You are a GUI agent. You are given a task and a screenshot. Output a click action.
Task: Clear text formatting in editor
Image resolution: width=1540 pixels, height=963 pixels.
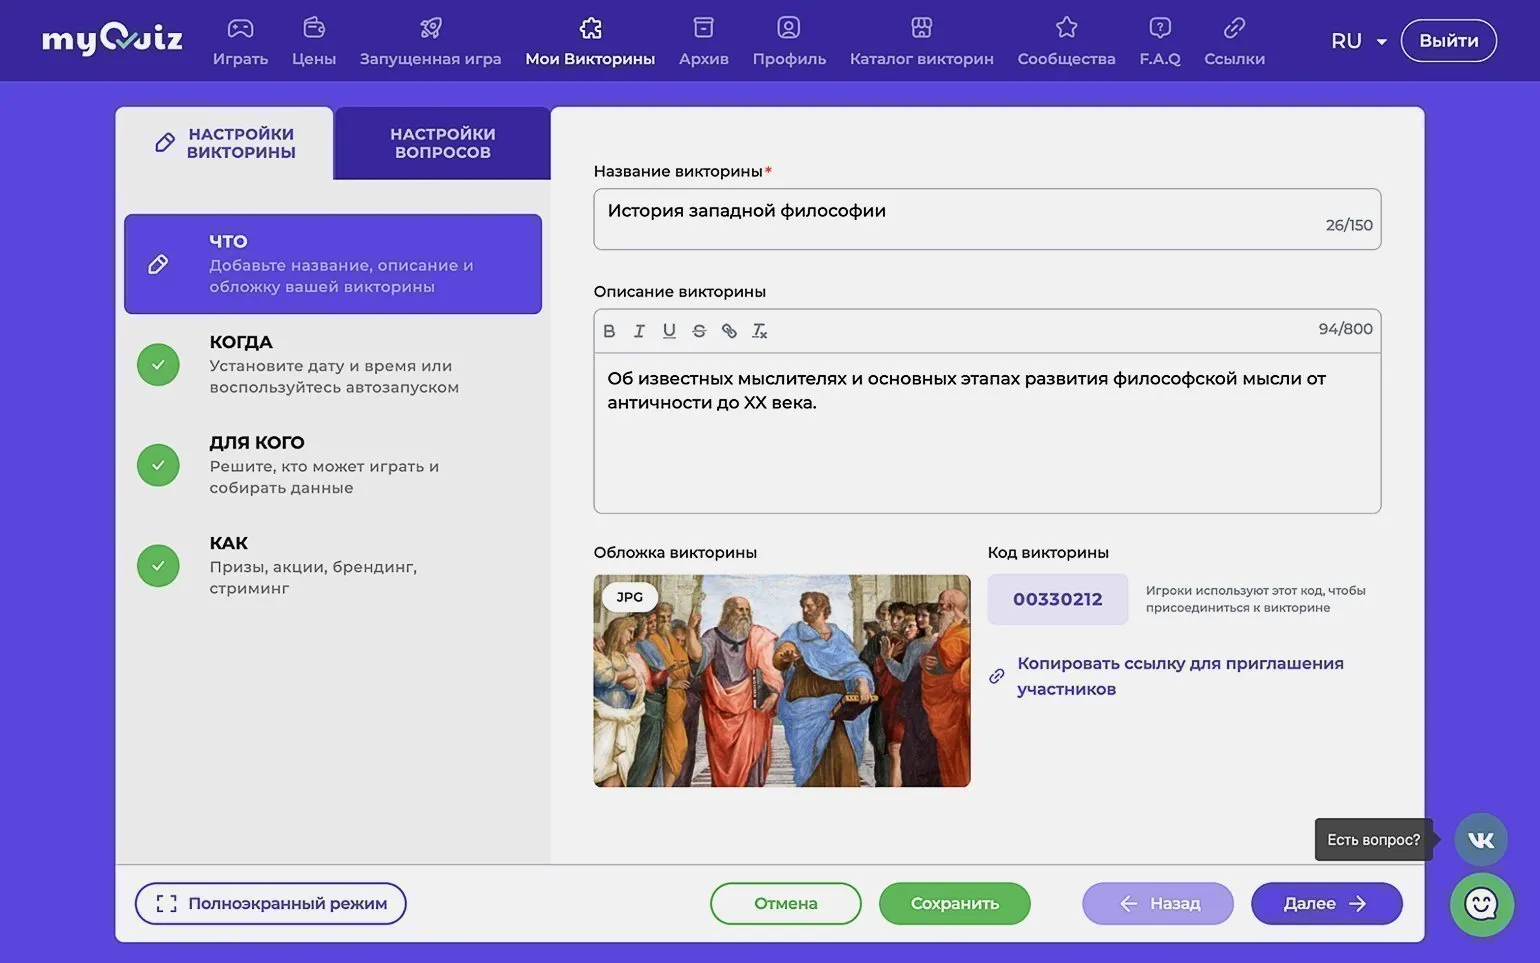pos(760,331)
